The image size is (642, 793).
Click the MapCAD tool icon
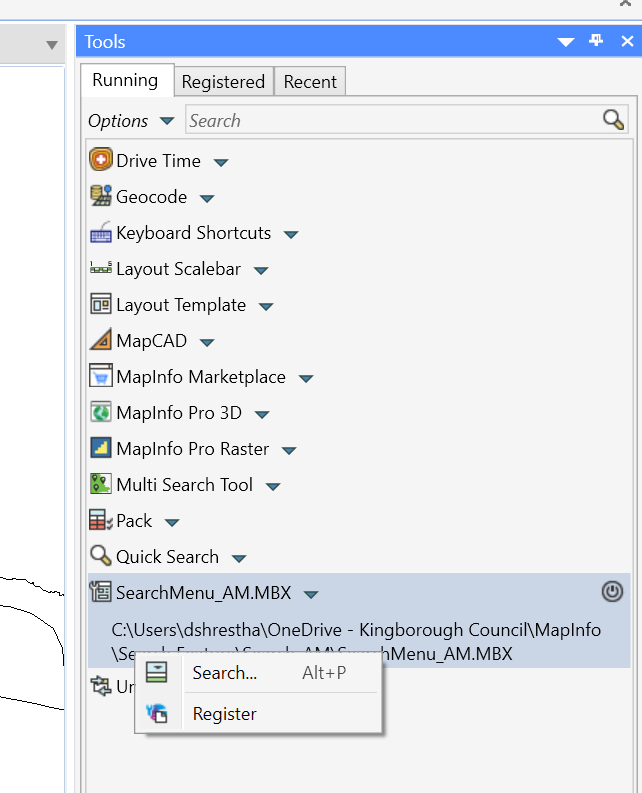101,340
